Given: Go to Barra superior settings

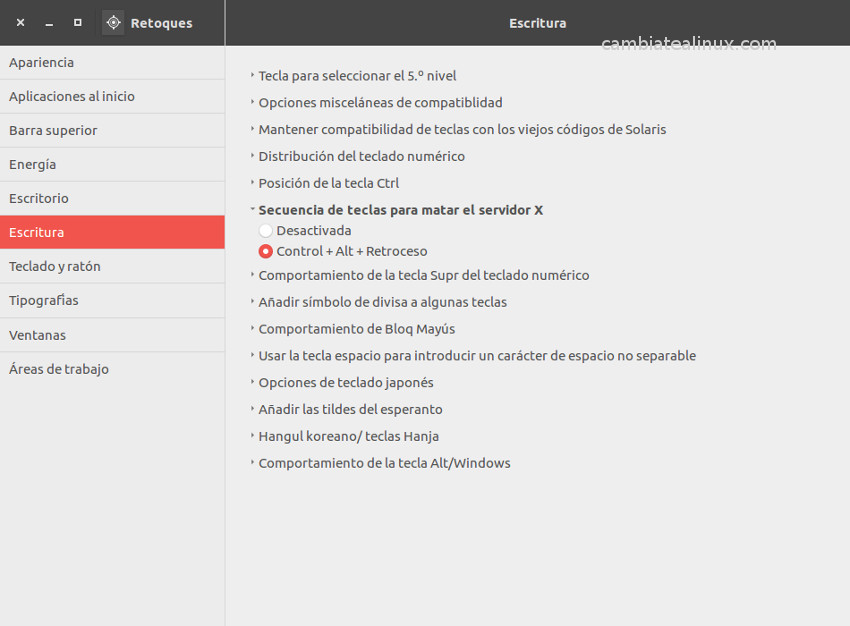Looking at the screenshot, I should [112, 131].
